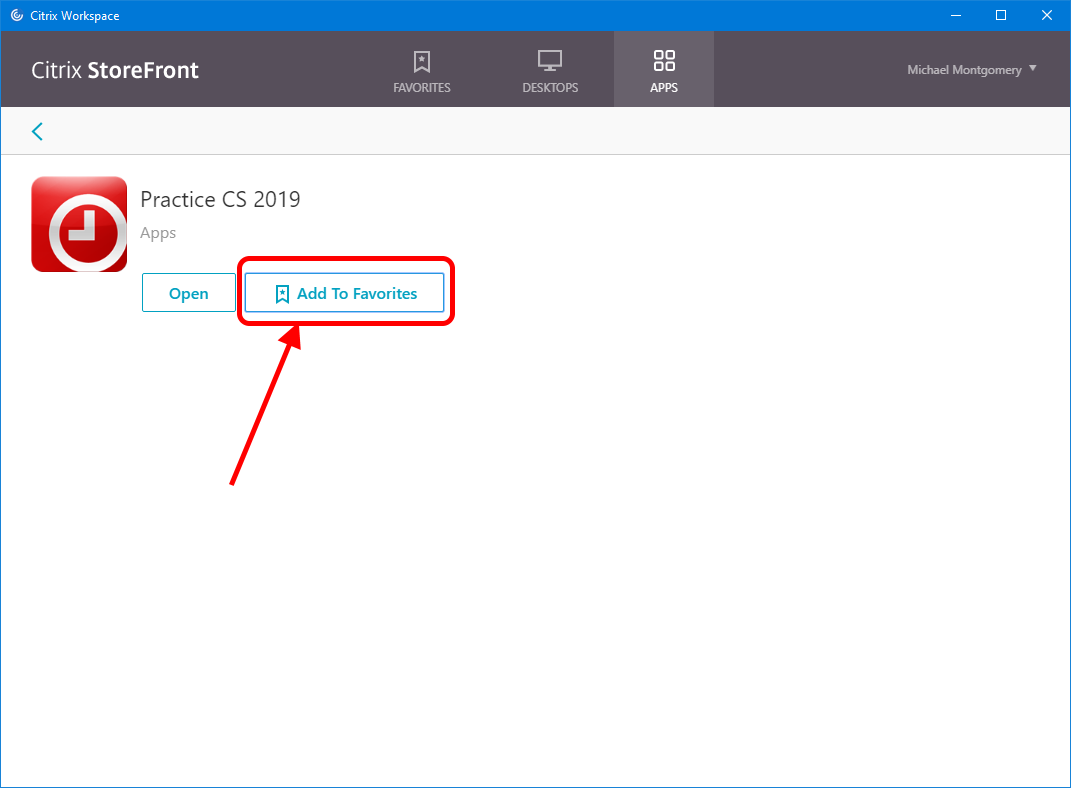This screenshot has height=788, width=1071.
Task: Switch to the Desktops tab
Action: pyautogui.click(x=550, y=70)
